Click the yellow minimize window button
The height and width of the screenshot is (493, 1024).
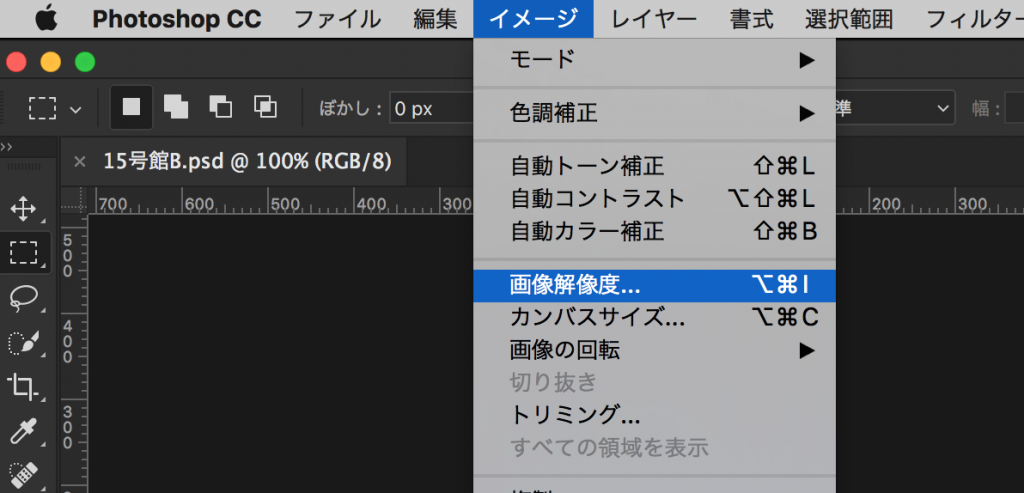click(50, 62)
